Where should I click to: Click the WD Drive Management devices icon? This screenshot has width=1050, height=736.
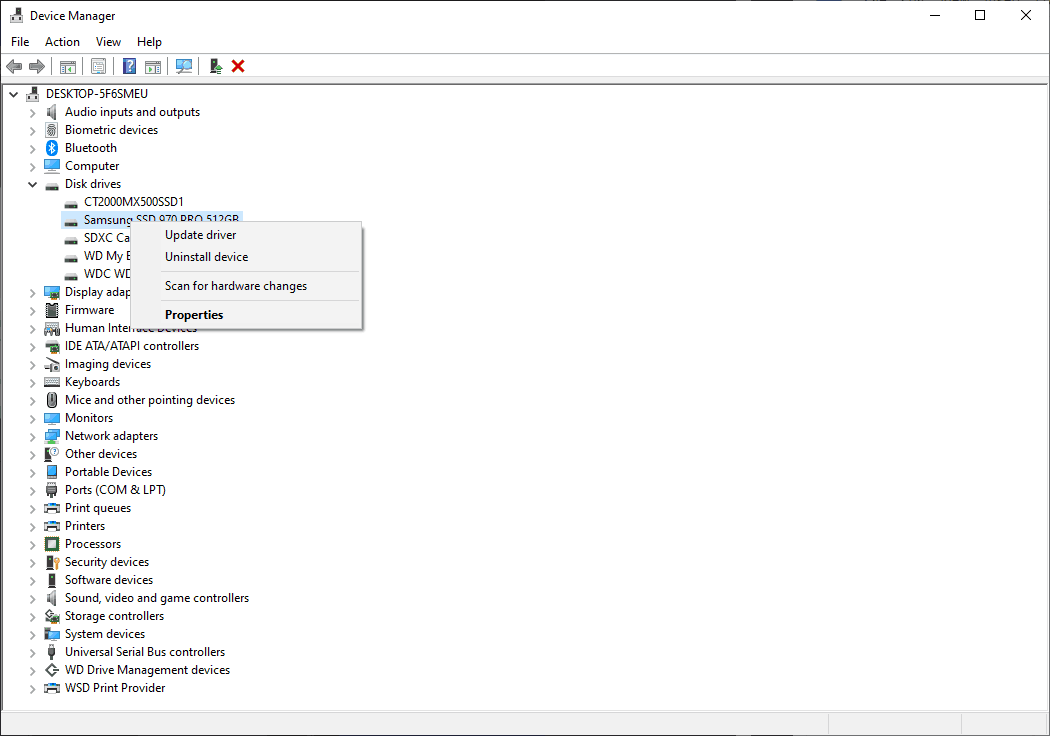[52, 670]
